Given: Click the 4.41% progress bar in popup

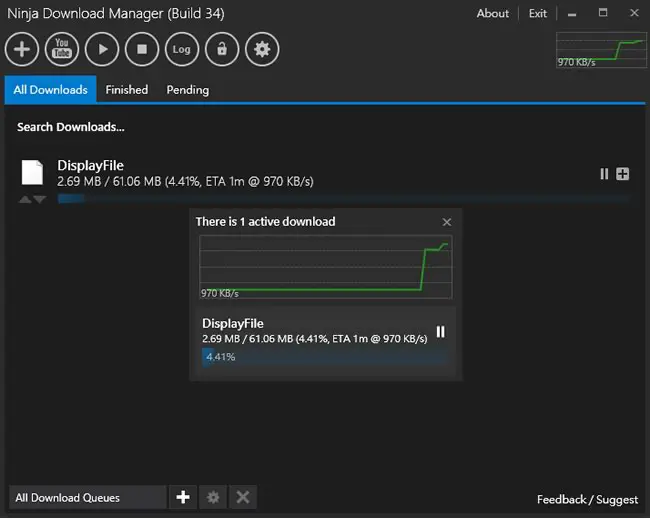Looking at the screenshot, I should point(325,357).
